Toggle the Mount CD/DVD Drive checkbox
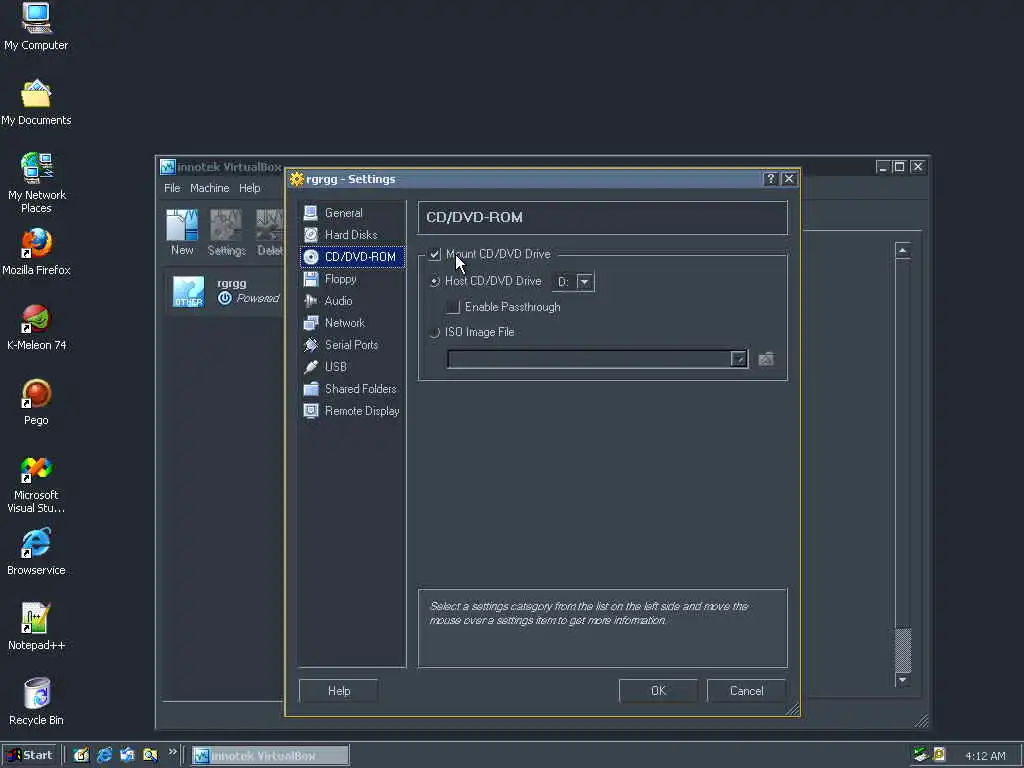 [x=435, y=254]
